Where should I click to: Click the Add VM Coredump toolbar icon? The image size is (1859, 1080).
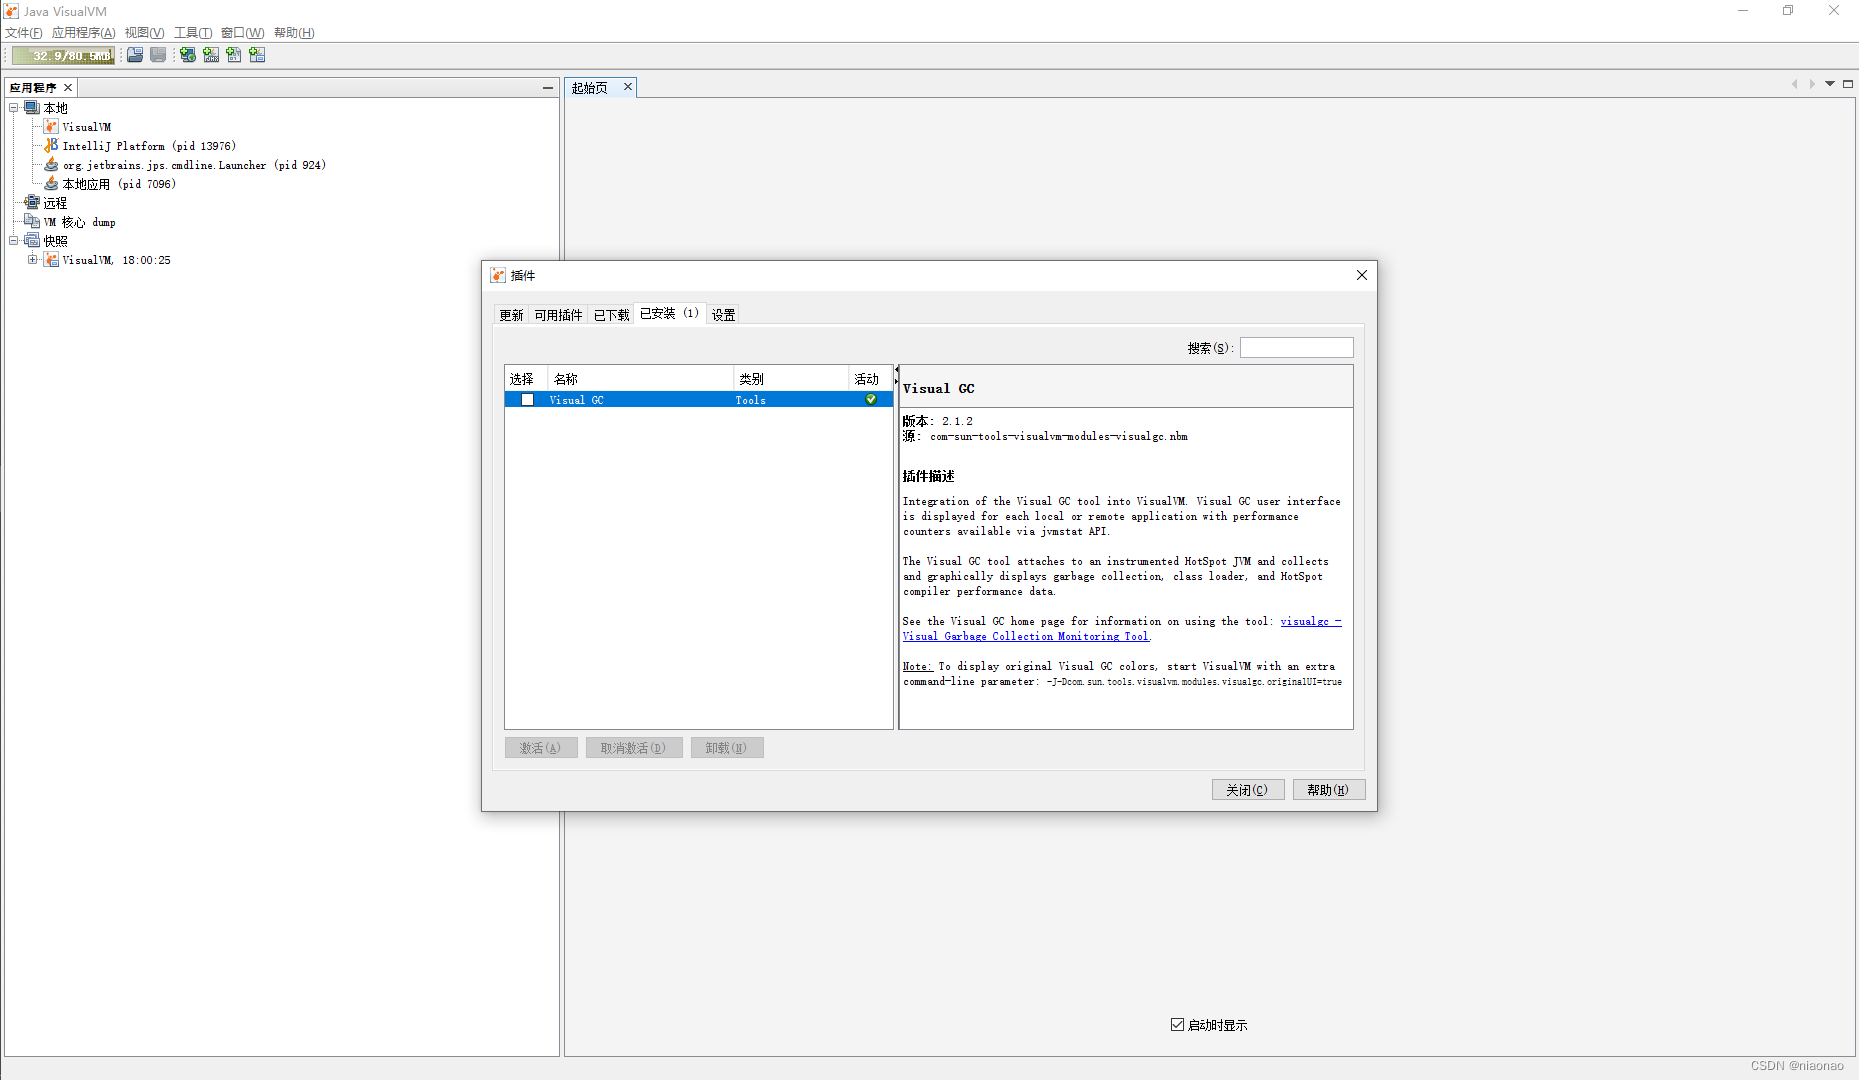tap(234, 55)
